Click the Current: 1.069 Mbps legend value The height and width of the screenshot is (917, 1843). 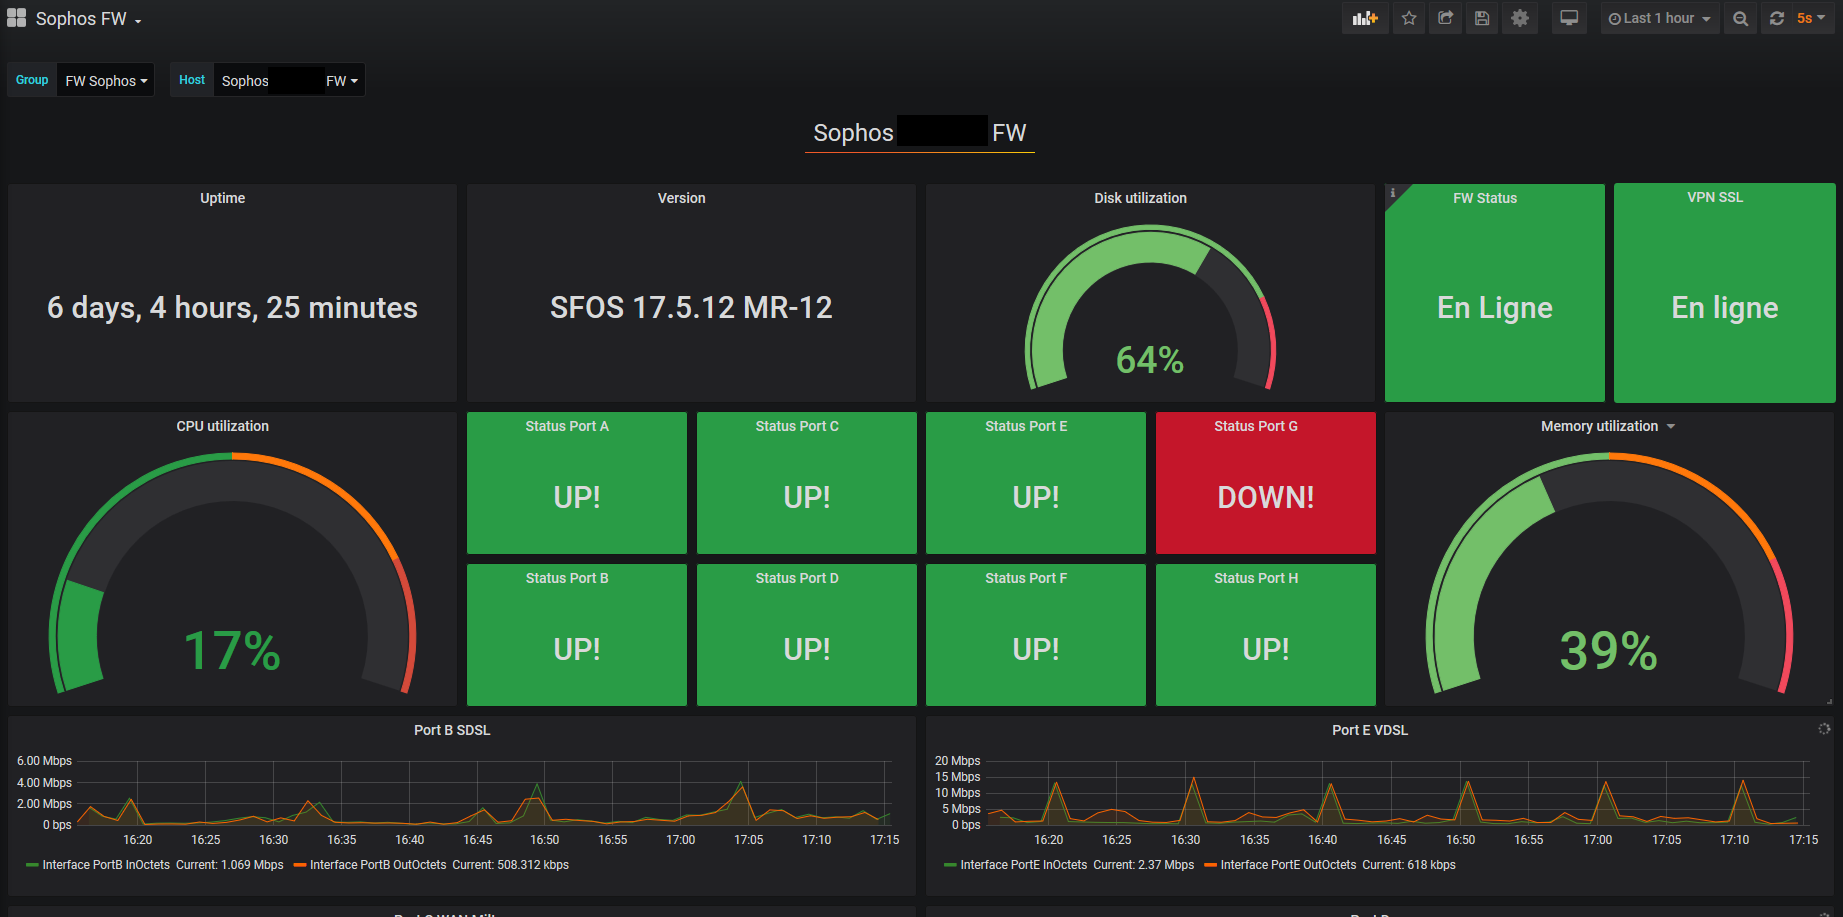(230, 865)
